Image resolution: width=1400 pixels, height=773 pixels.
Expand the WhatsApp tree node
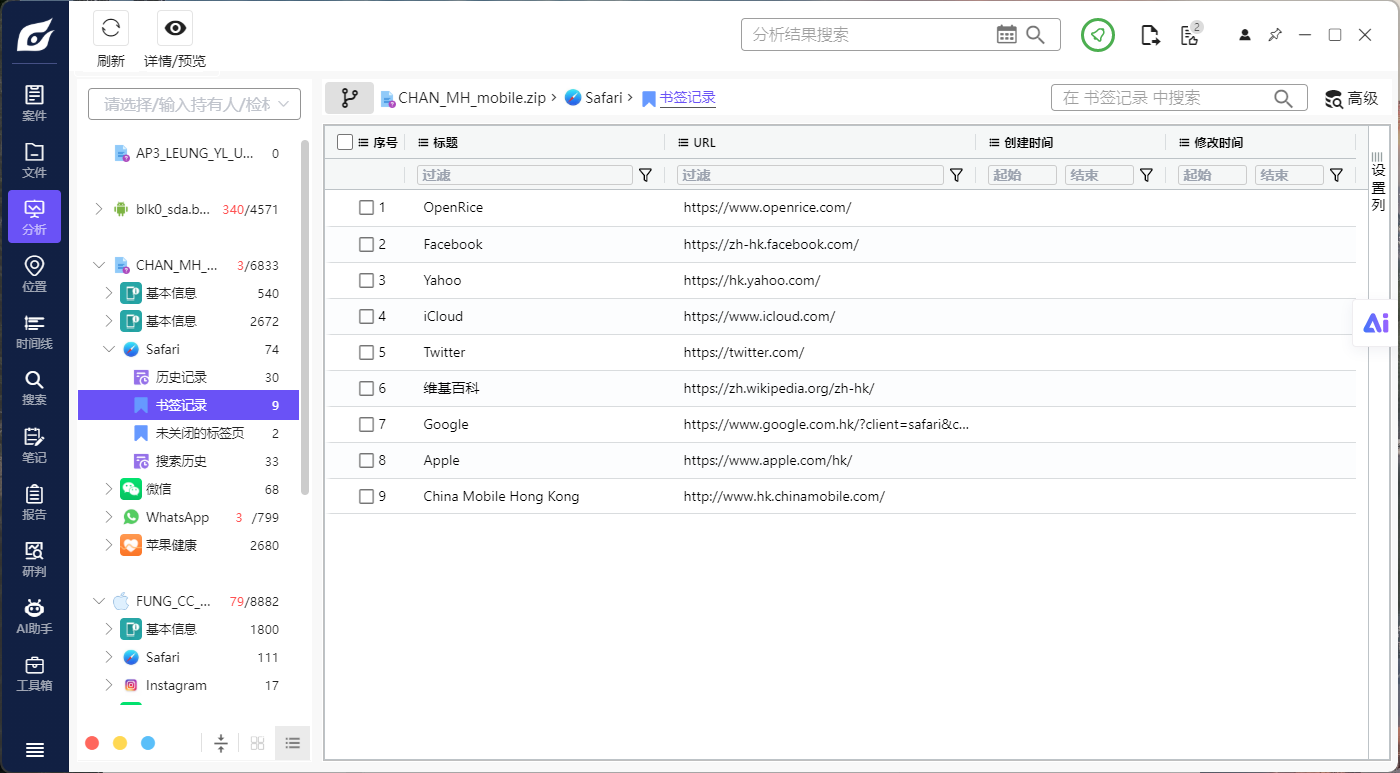(x=109, y=517)
